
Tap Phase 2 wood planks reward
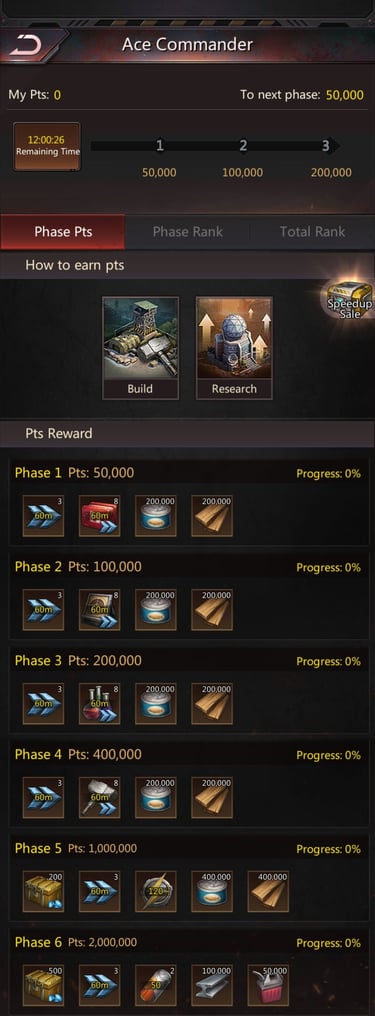tap(212, 610)
